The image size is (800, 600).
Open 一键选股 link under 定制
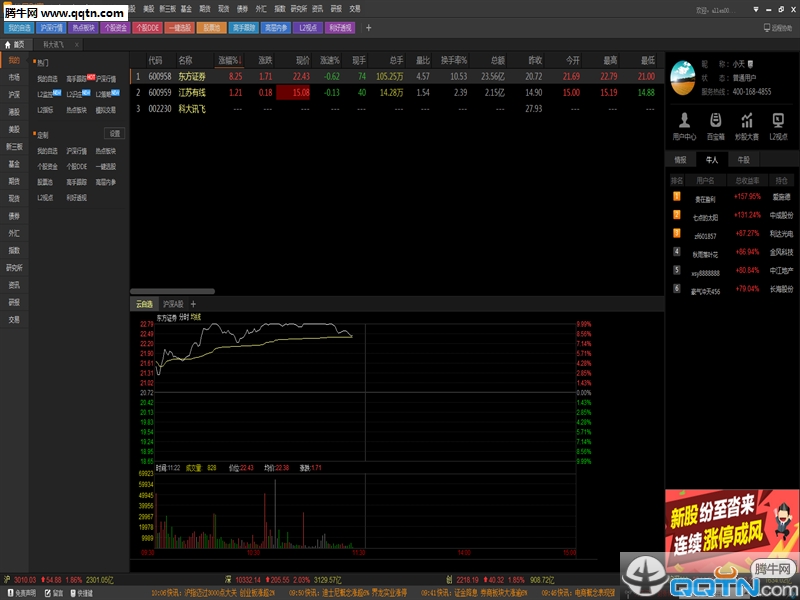click(106, 167)
